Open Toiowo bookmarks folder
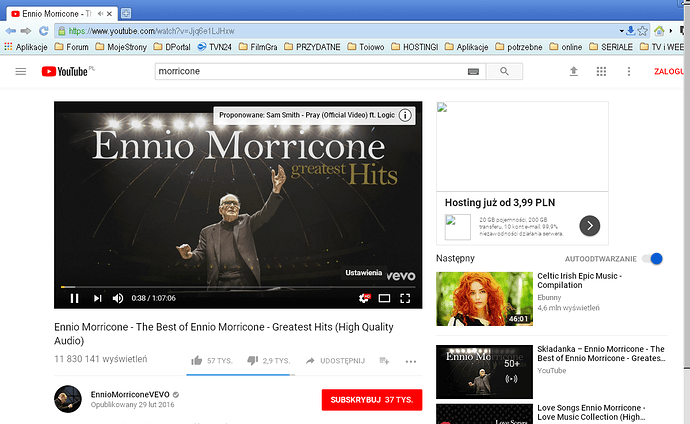 366,47
